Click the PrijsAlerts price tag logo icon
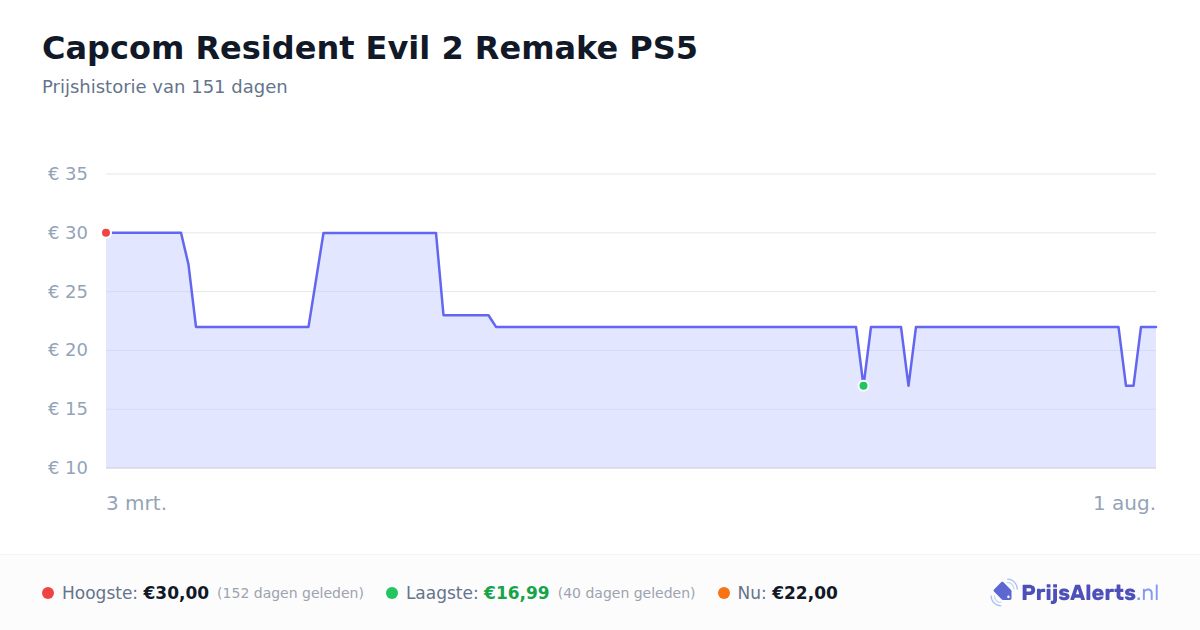This screenshot has width=1200, height=630. point(1003,593)
